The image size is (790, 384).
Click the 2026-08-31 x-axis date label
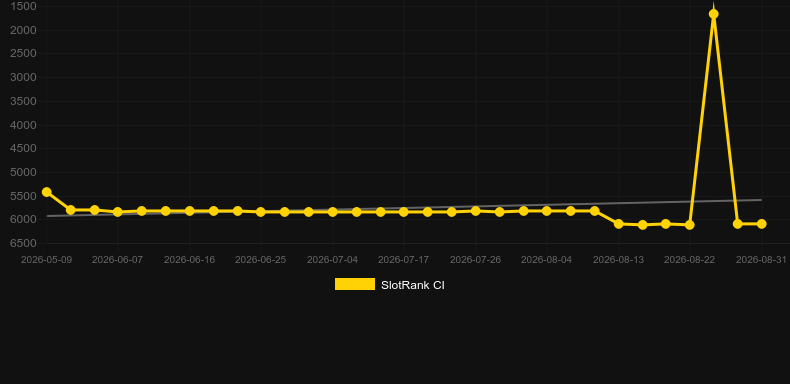pyautogui.click(x=761, y=260)
